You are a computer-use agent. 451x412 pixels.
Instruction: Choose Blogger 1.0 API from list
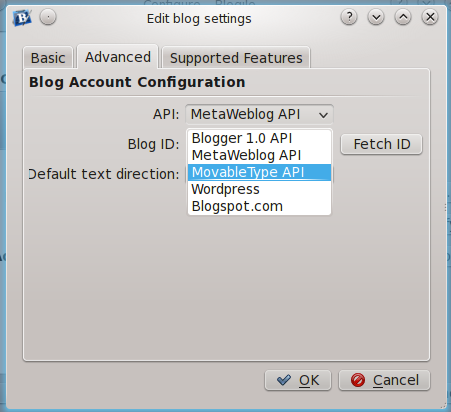click(259, 138)
